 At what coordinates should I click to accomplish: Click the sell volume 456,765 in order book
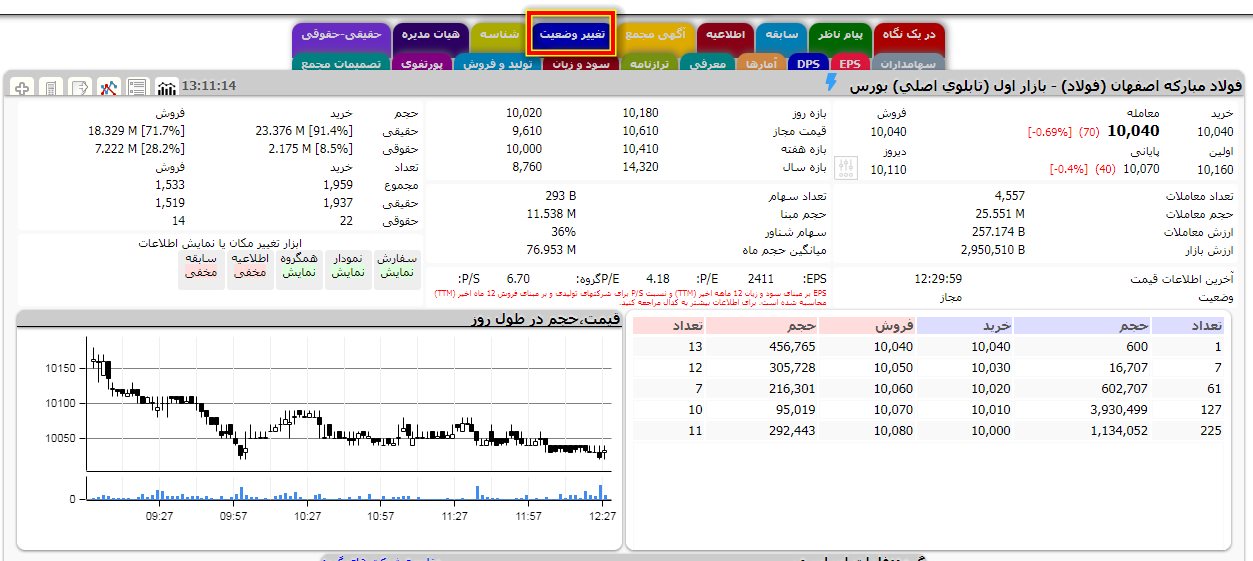click(791, 346)
